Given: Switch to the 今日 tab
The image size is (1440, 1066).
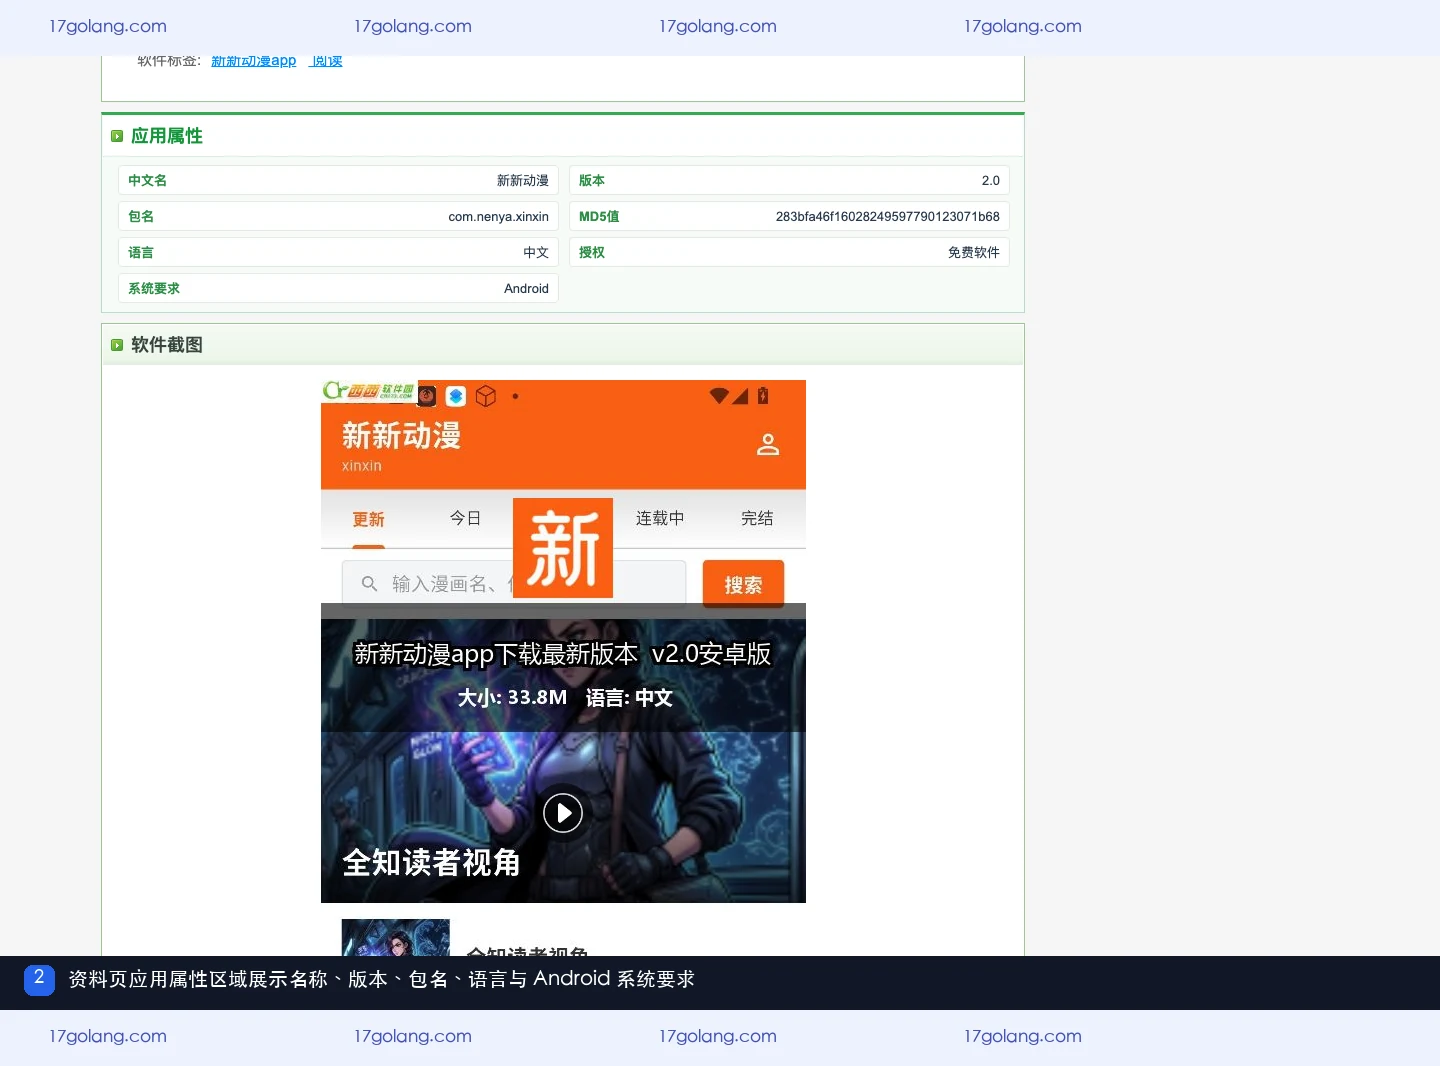Looking at the screenshot, I should [x=465, y=518].
